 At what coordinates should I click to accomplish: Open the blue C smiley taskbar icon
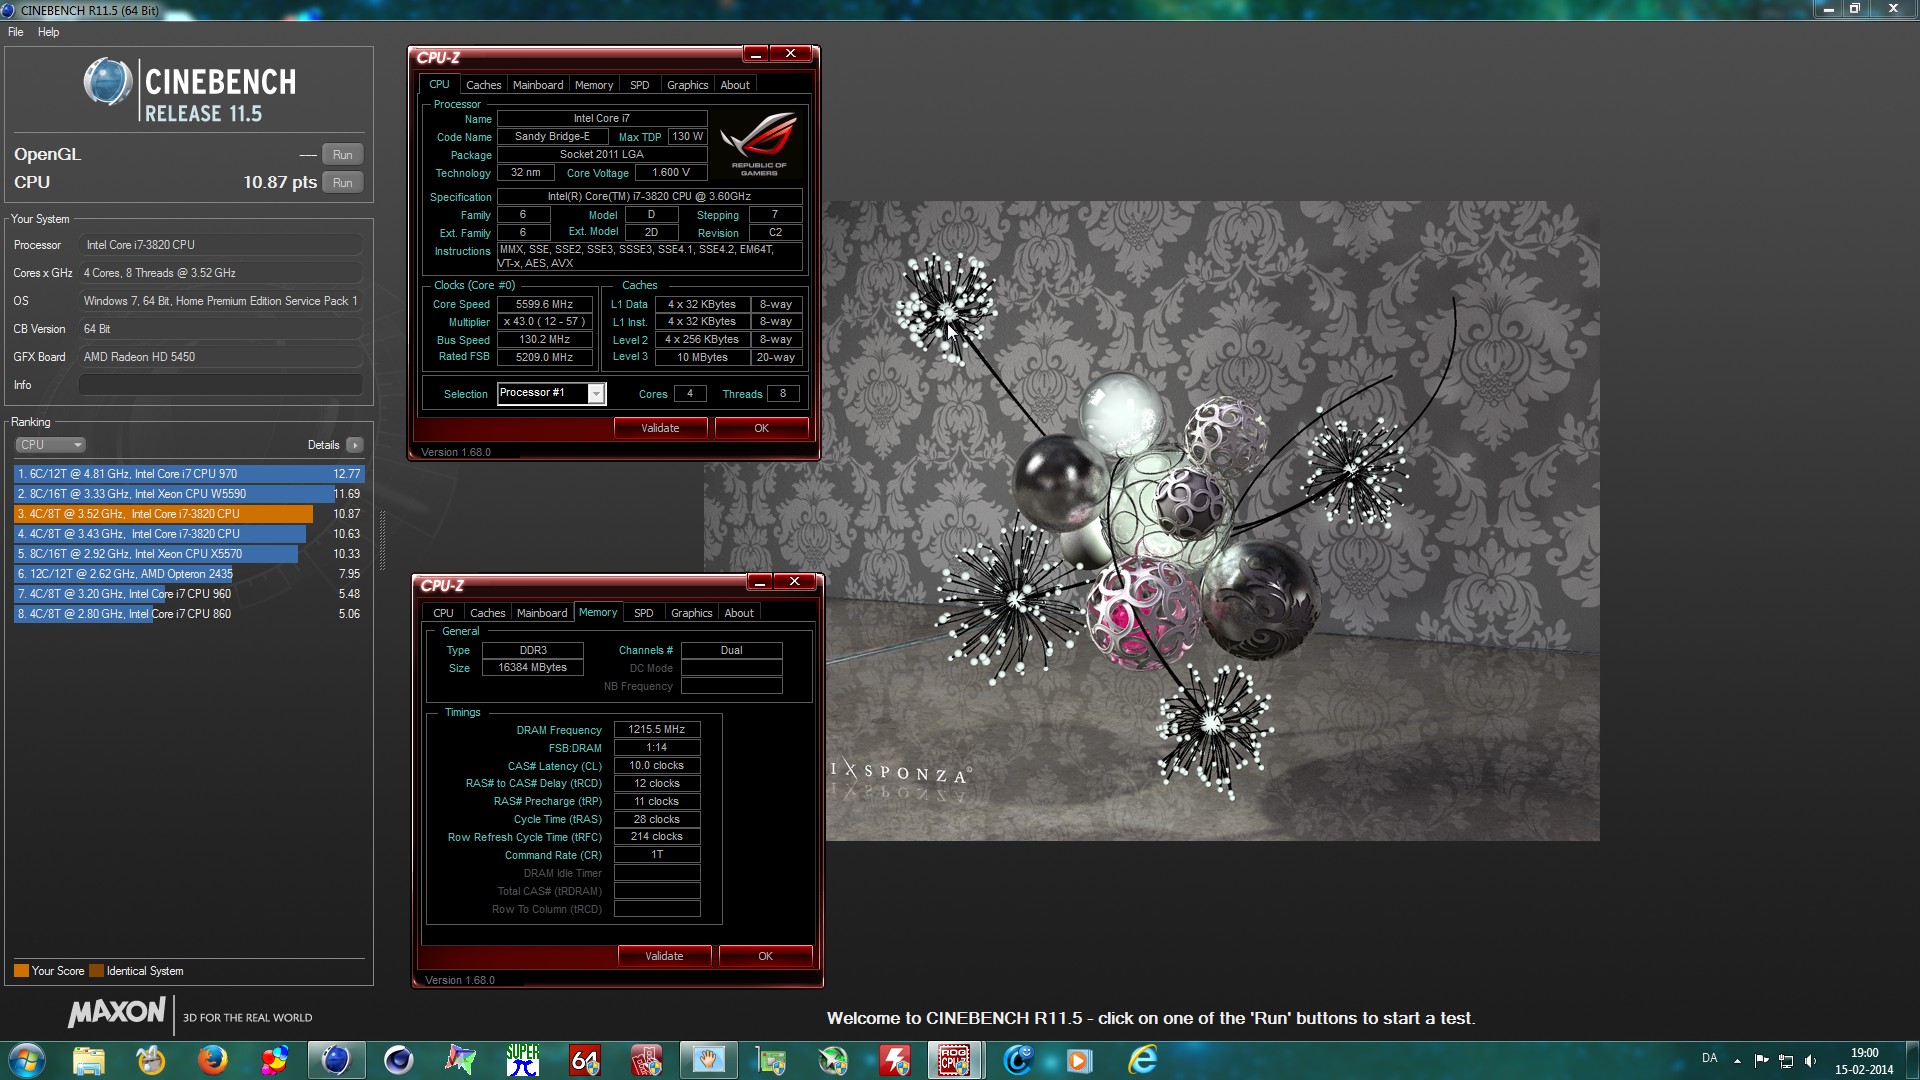(x=1018, y=1060)
